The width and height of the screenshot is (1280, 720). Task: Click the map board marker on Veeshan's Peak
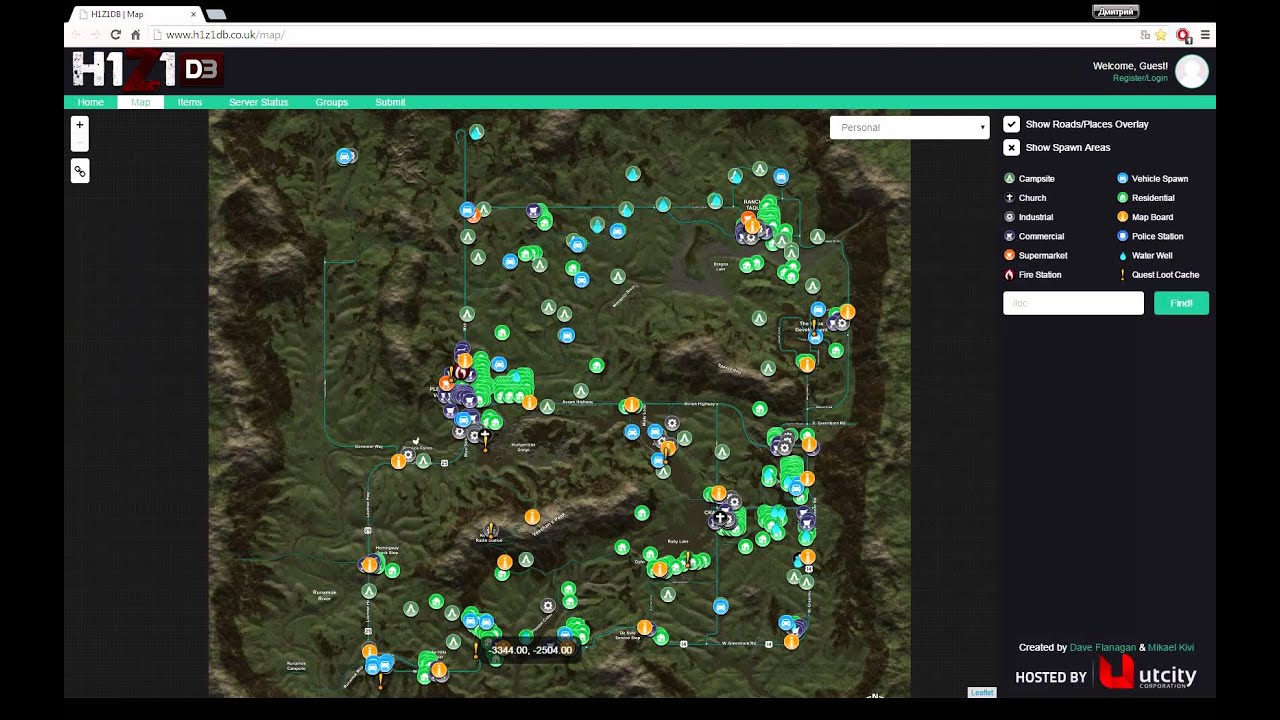tap(532, 517)
